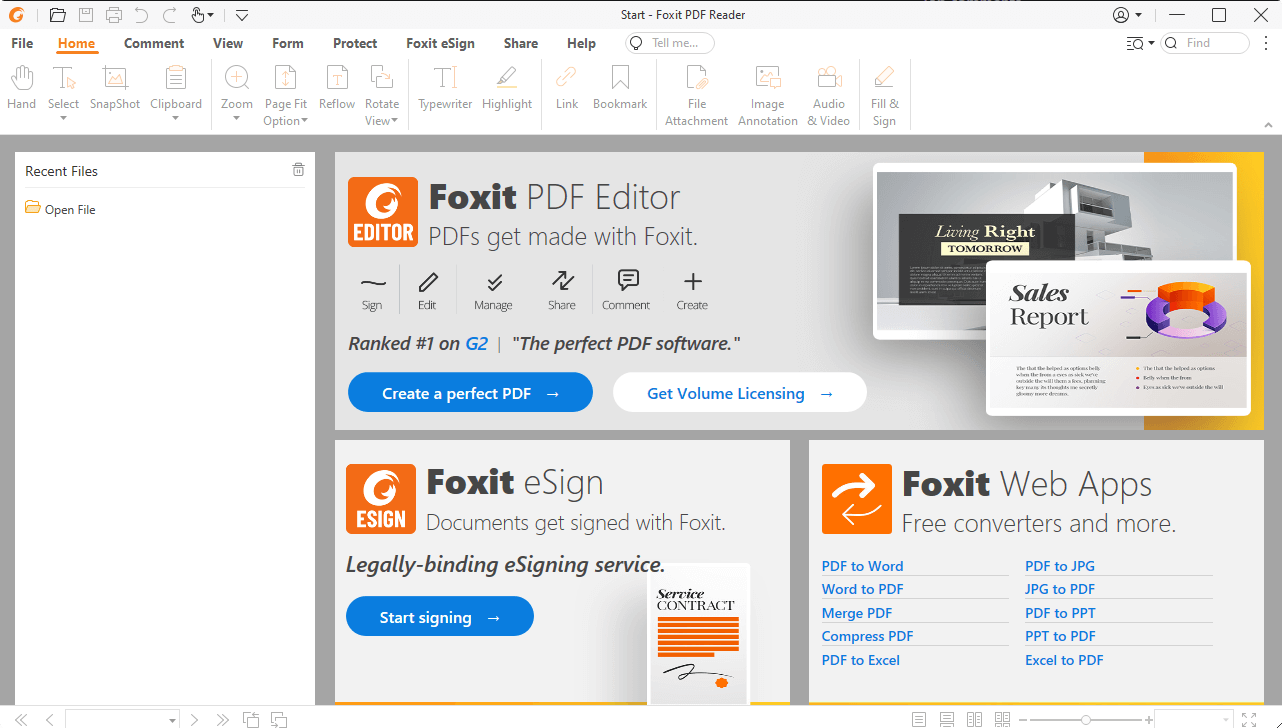Click the Undo arrow in the quick access bar
Screen dimensions: 1282x728
[141, 15]
